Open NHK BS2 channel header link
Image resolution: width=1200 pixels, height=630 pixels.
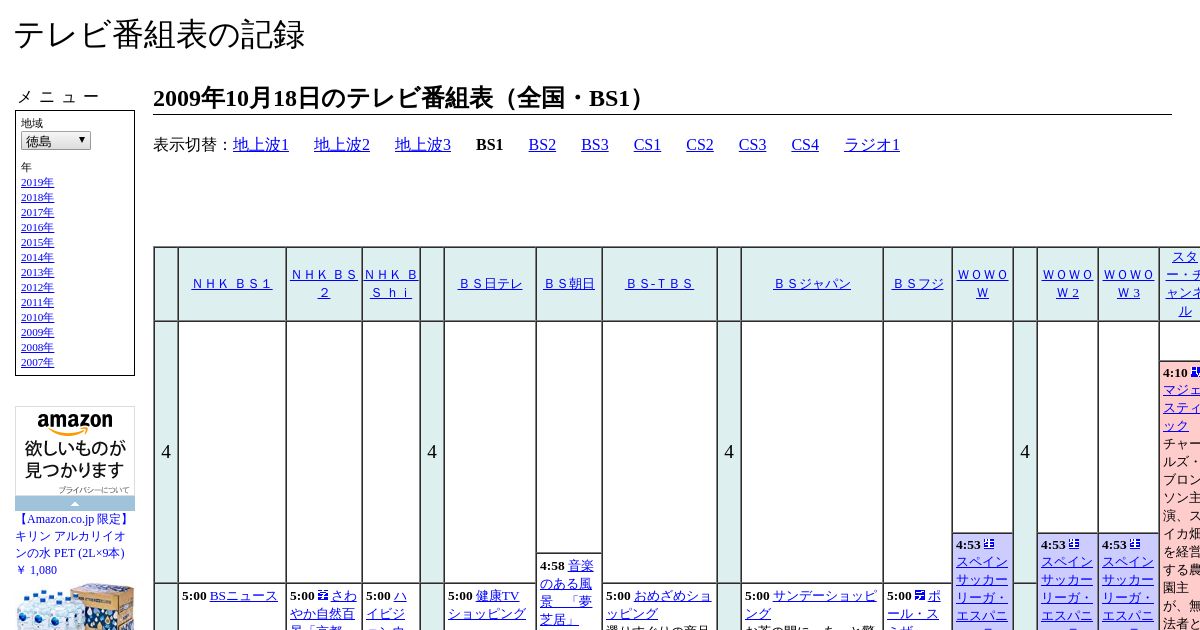click(x=324, y=284)
